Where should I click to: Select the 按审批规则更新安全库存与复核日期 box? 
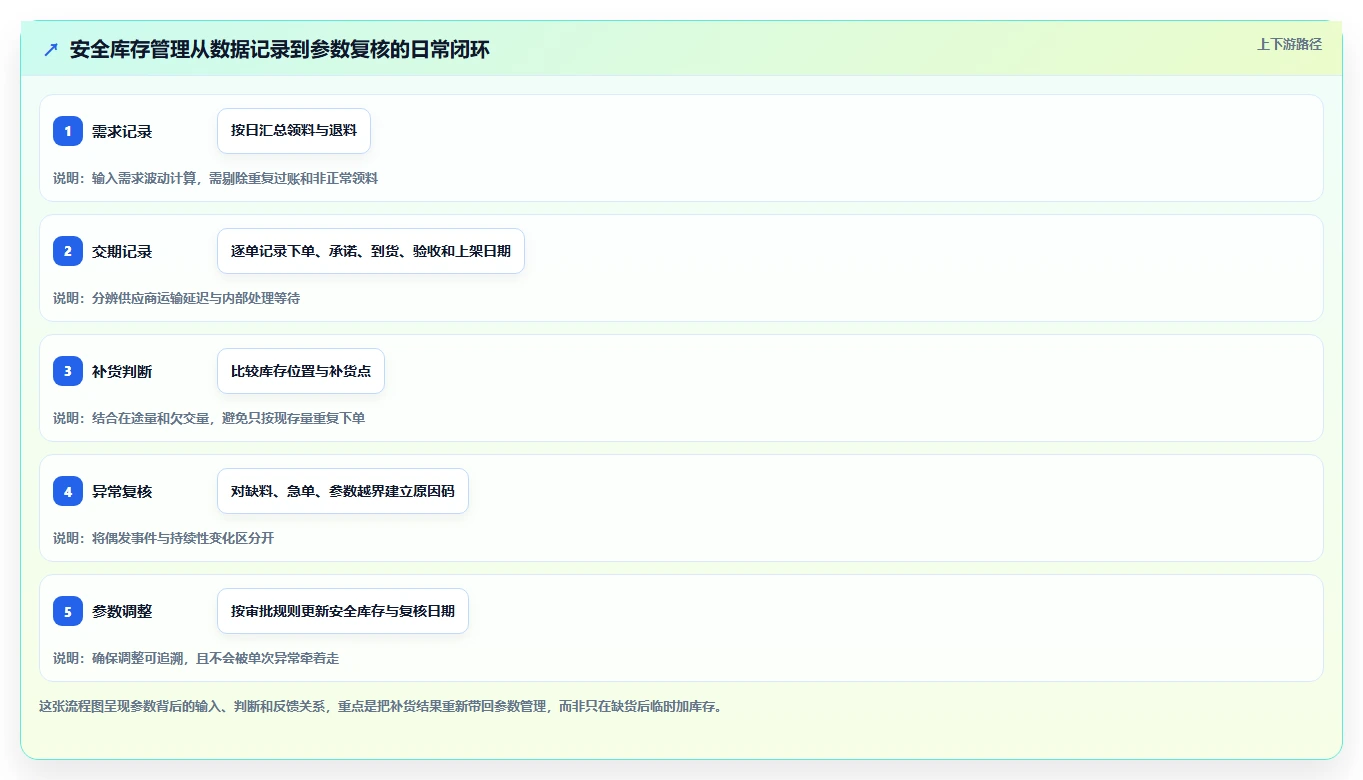343,611
